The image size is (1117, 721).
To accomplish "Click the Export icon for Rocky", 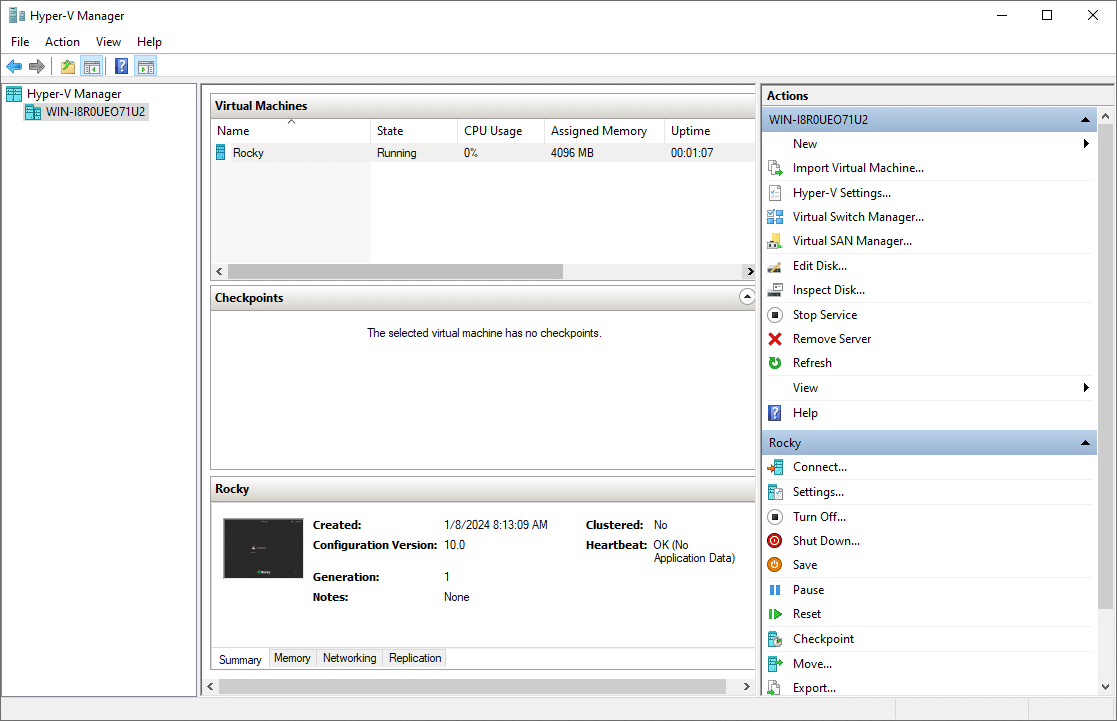I will [x=775, y=688].
